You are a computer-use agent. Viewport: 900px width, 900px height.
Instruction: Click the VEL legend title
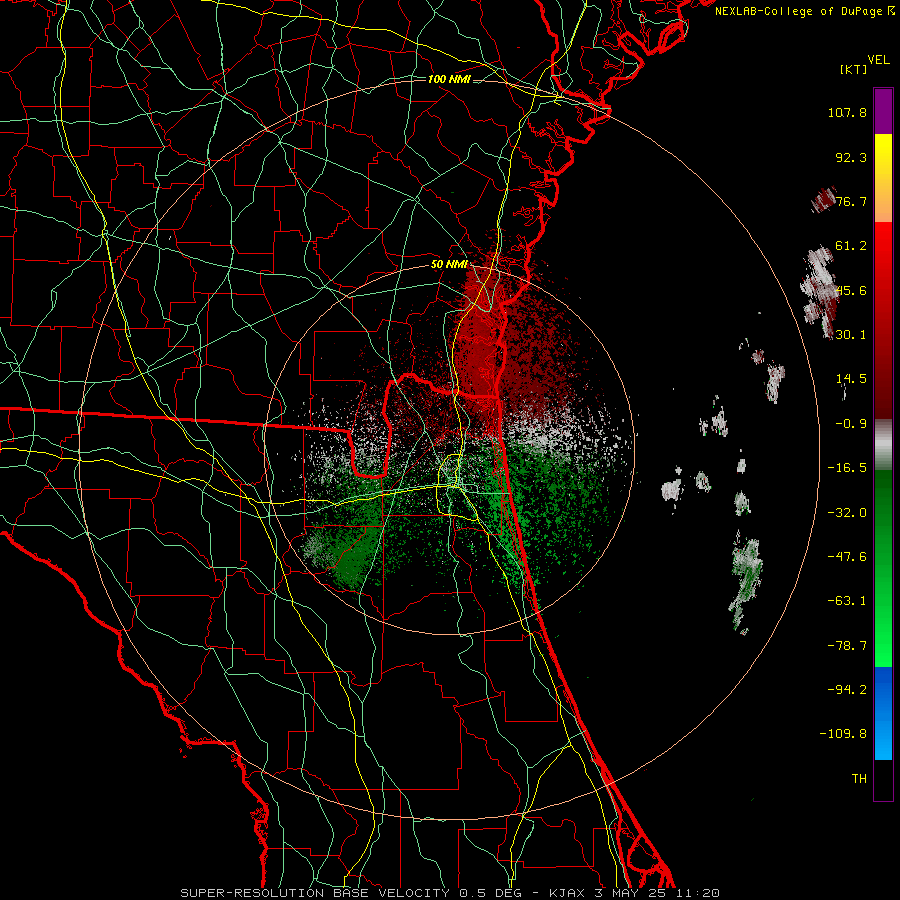pyautogui.click(x=879, y=60)
